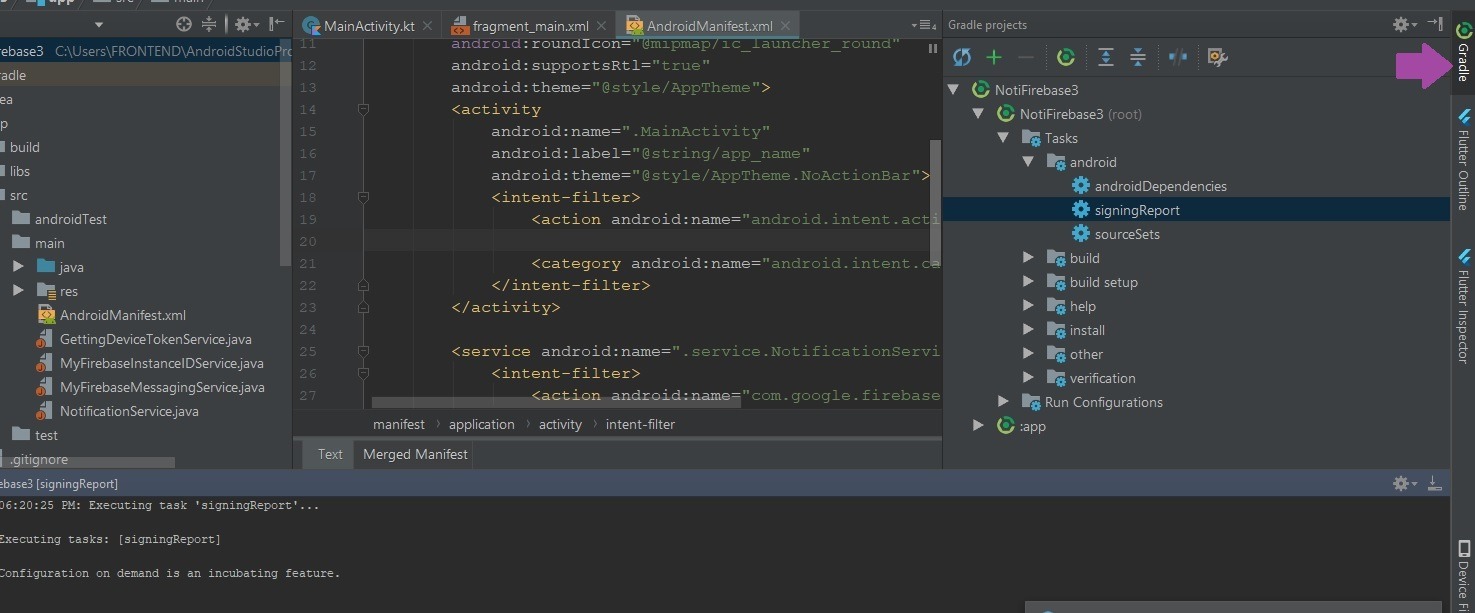Close the MainActivity.kt tab

pos(428,26)
